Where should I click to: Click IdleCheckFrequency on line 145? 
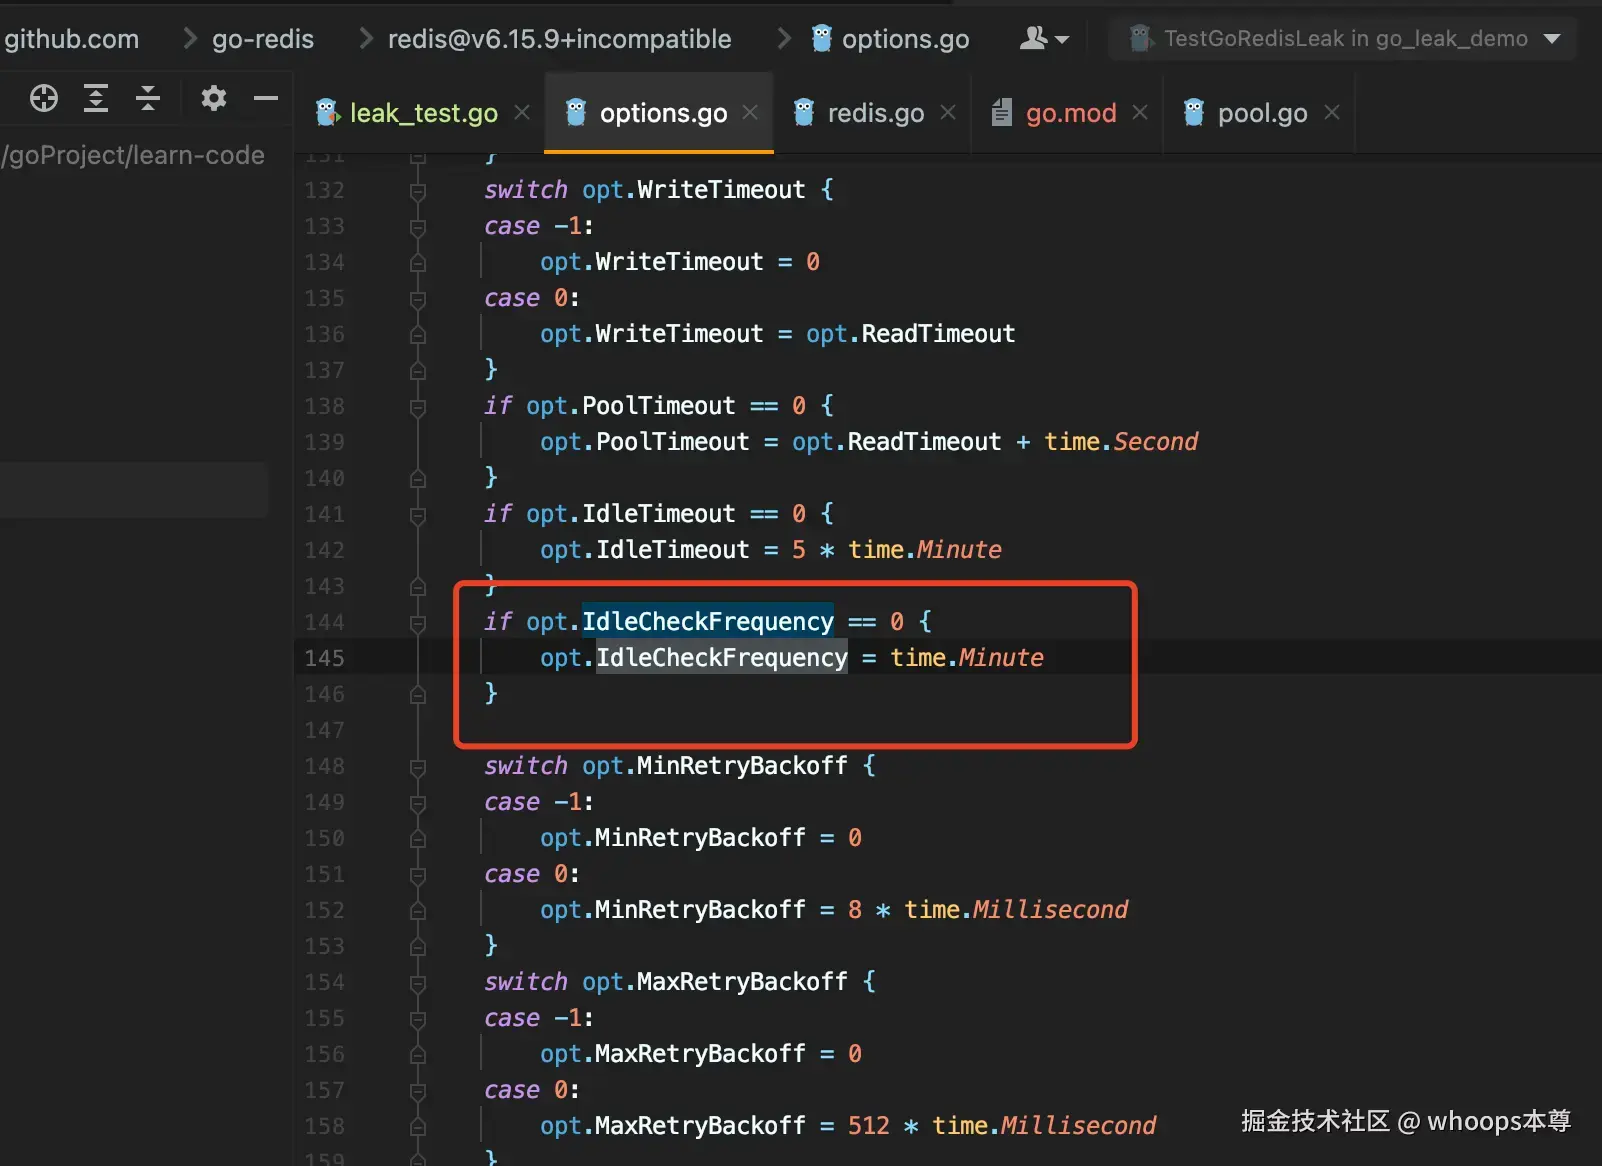click(x=722, y=657)
